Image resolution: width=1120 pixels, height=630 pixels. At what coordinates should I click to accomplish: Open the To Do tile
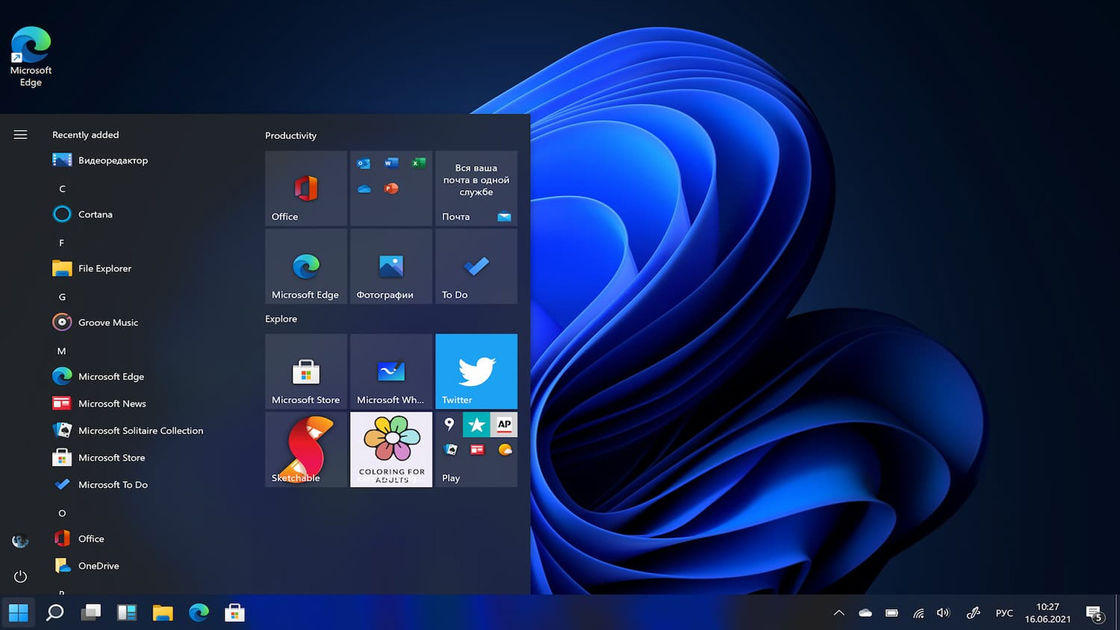point(476,267)
